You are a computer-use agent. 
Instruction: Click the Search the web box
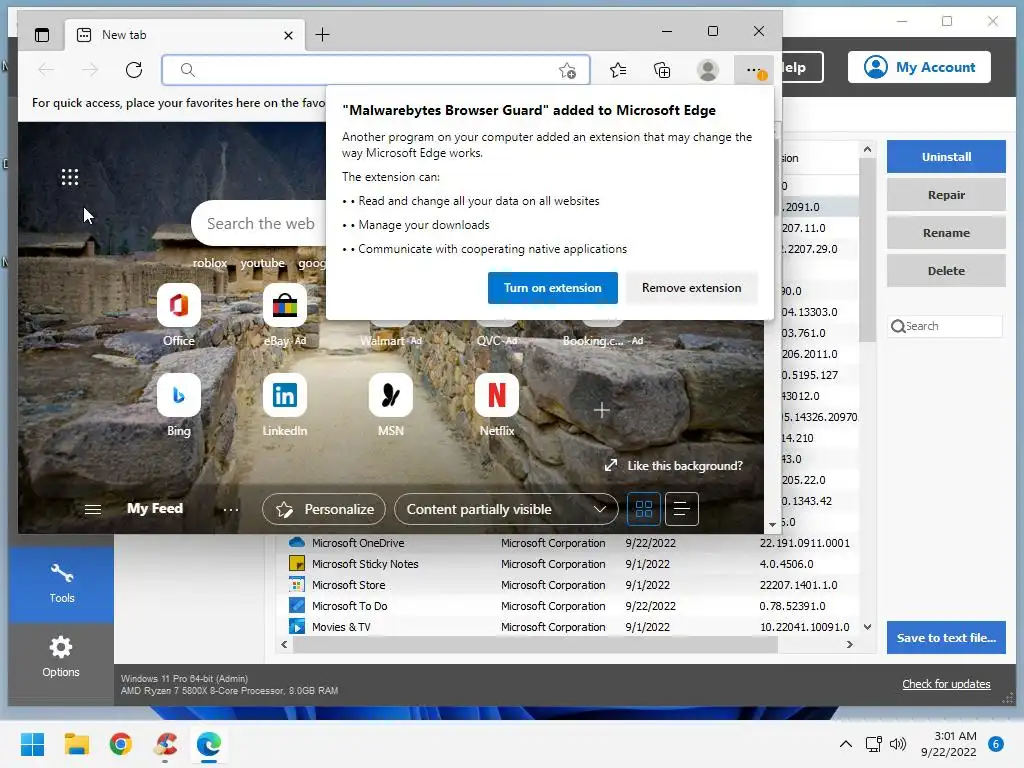pyautogui.click(x=260, y=223)
